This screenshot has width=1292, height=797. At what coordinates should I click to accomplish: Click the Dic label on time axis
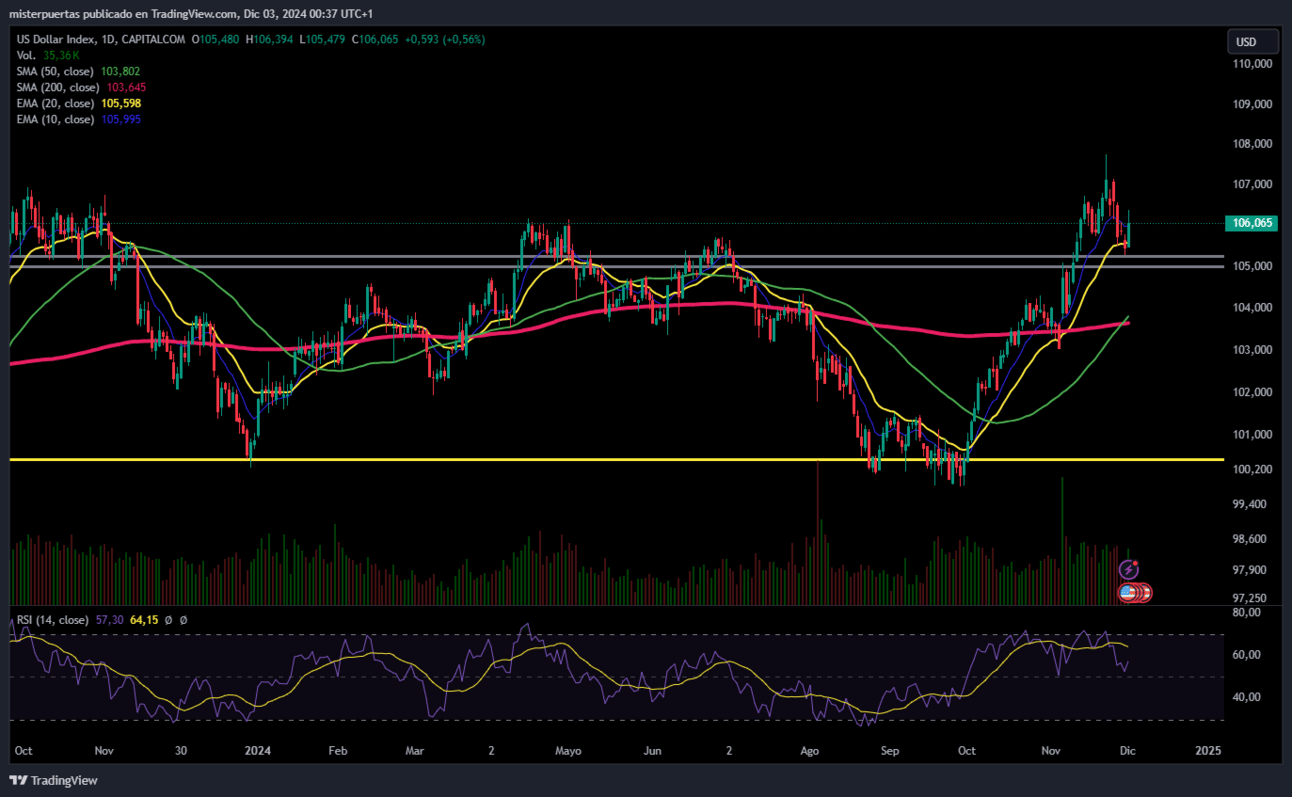[x=1127, y=750]
